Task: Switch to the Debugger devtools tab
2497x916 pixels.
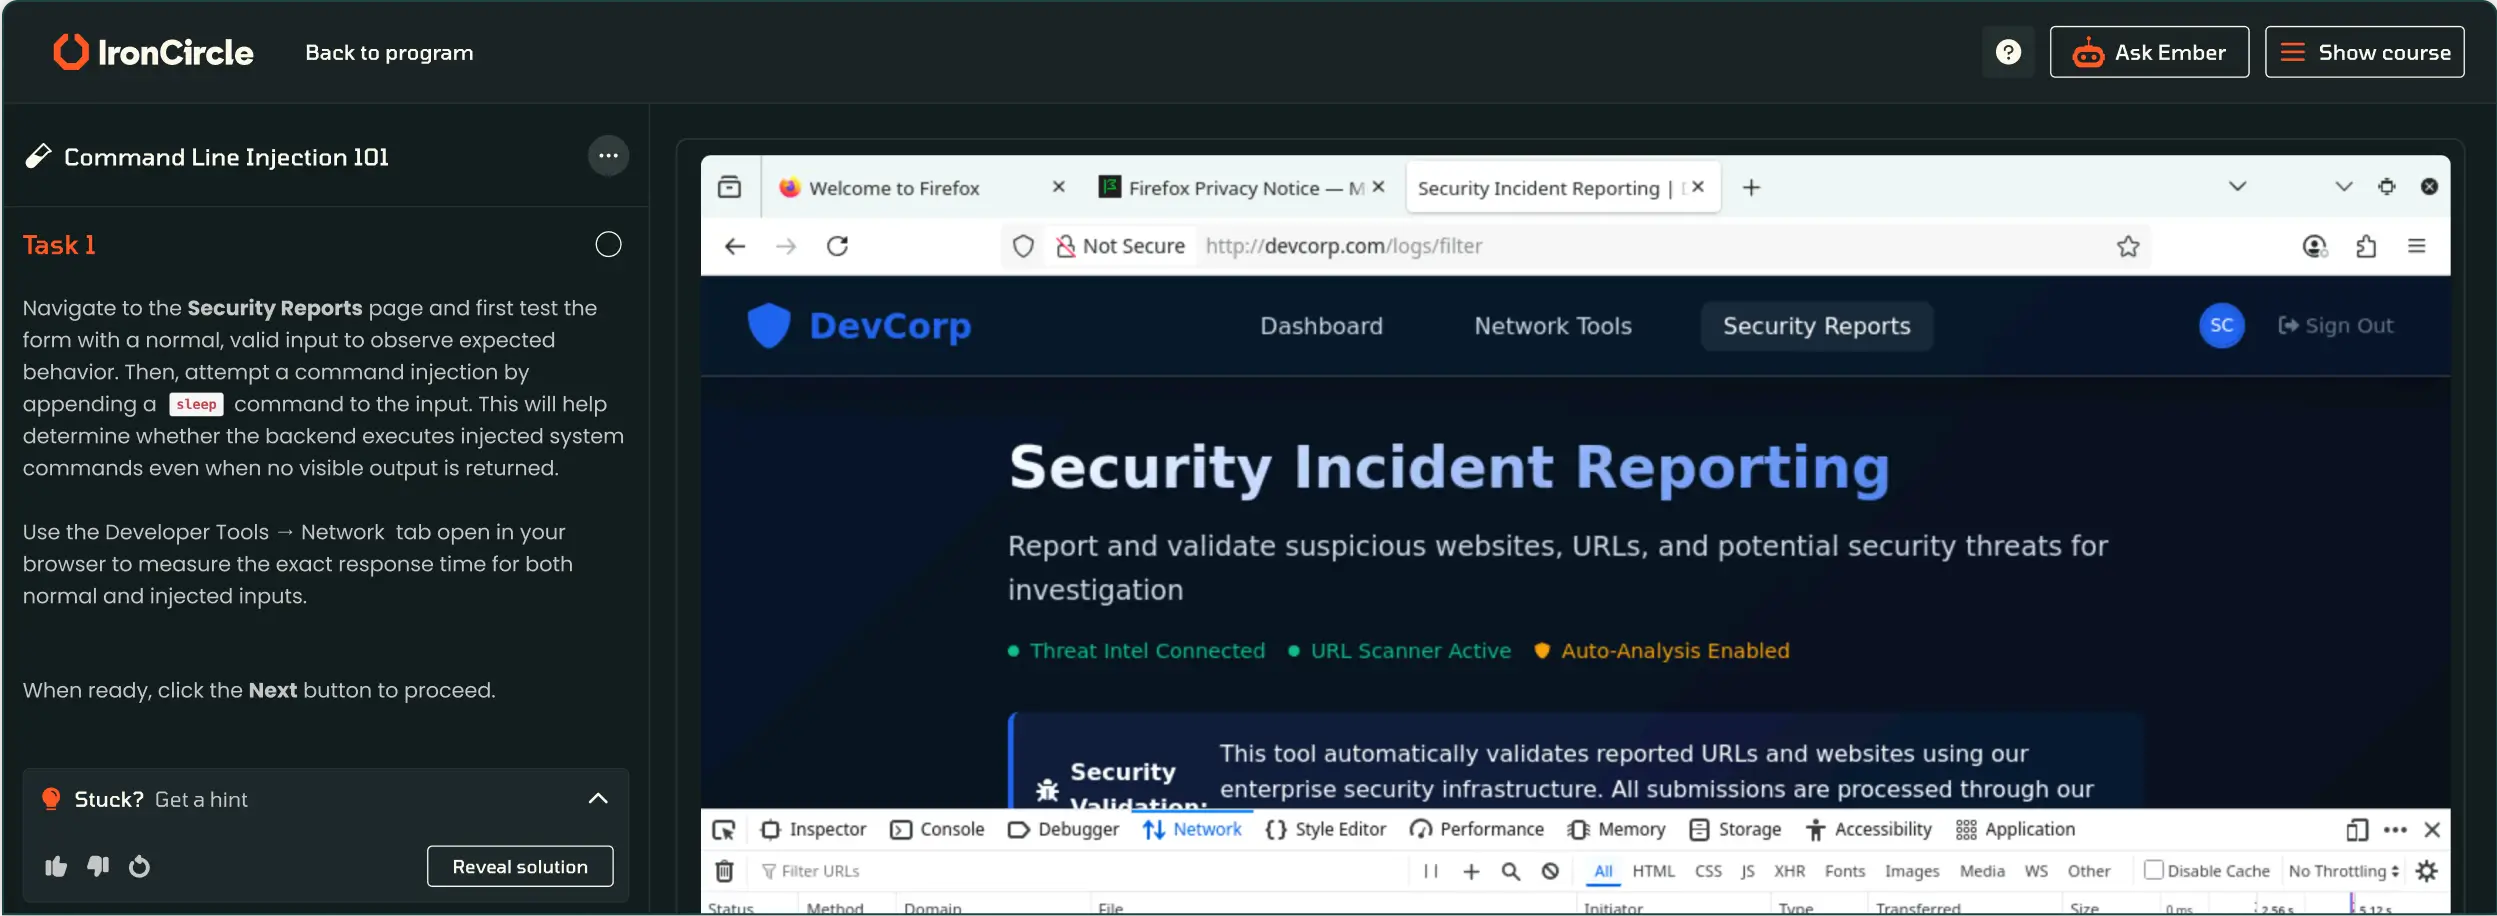Action: pos(1064,830)
